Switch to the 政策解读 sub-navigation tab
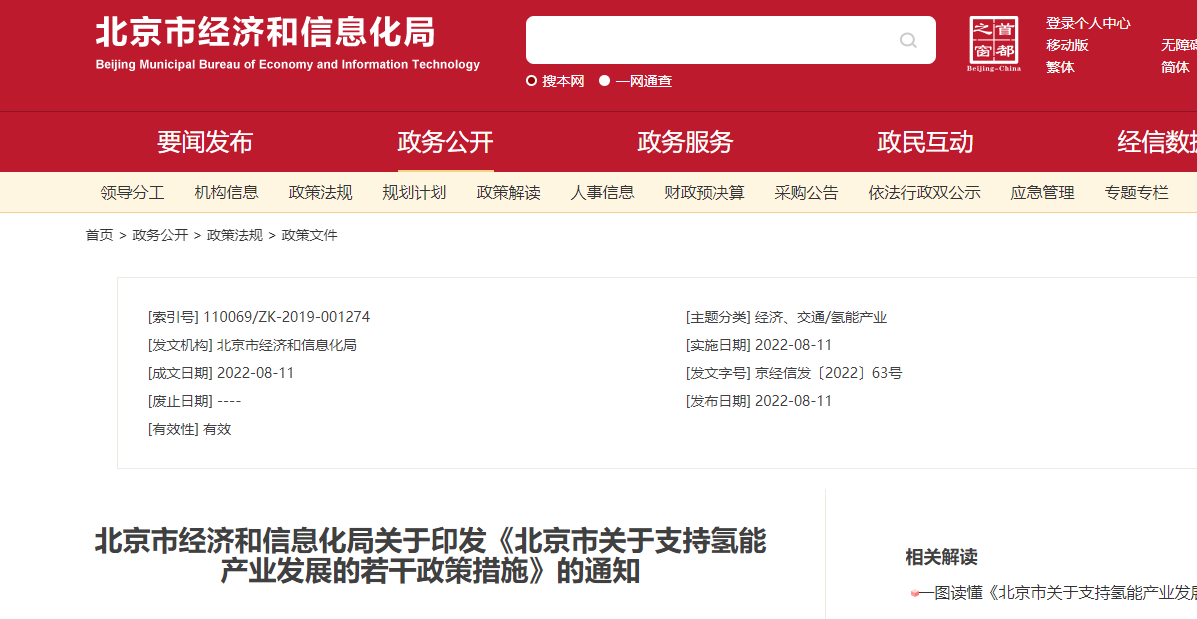 coord(508,193)
